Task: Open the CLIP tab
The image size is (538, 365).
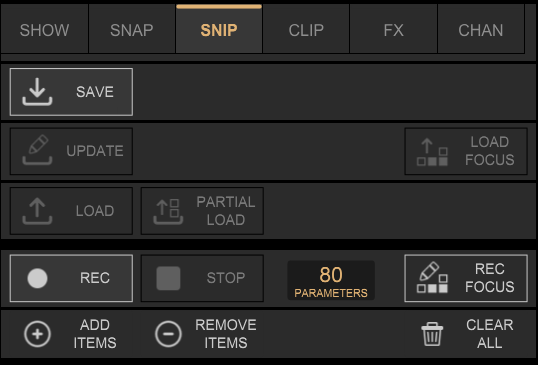Action: click(306, 30)
